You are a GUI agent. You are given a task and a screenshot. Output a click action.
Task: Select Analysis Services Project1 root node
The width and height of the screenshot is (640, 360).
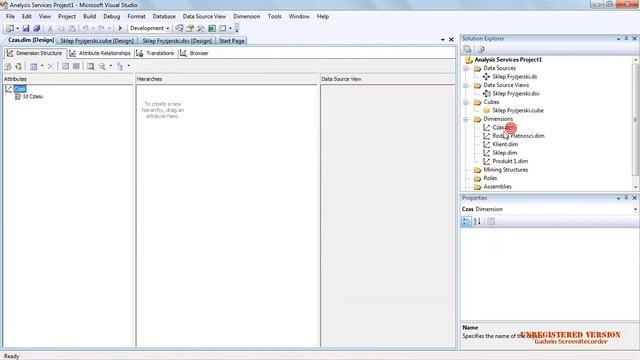(x=508, y=60)
